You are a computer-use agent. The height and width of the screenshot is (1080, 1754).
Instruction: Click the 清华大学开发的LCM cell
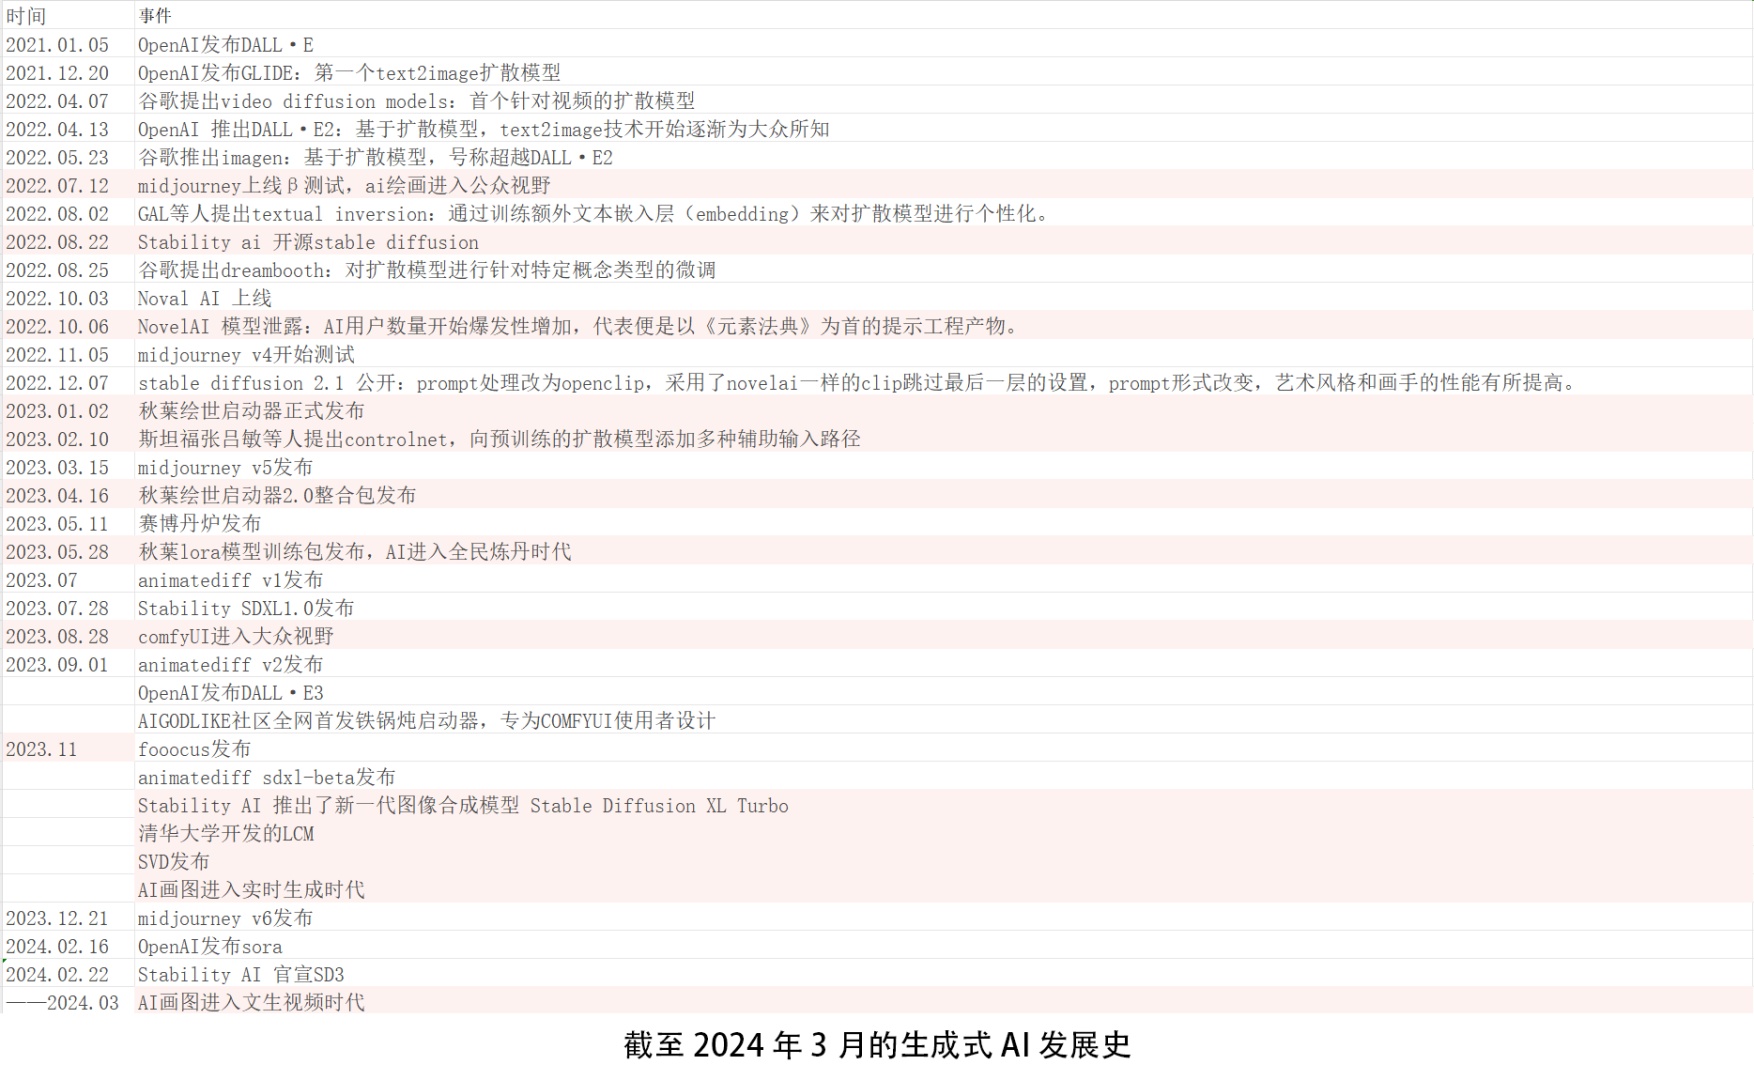[x=943, y=833]
